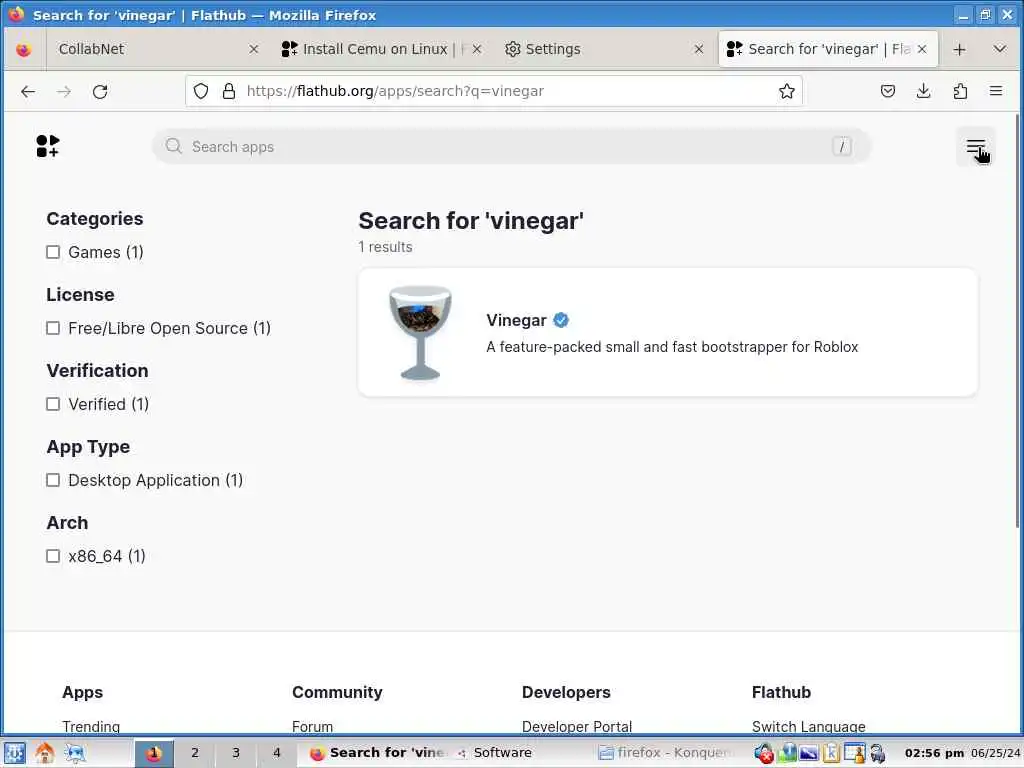Close the Settings tab

tap(699, 49)
